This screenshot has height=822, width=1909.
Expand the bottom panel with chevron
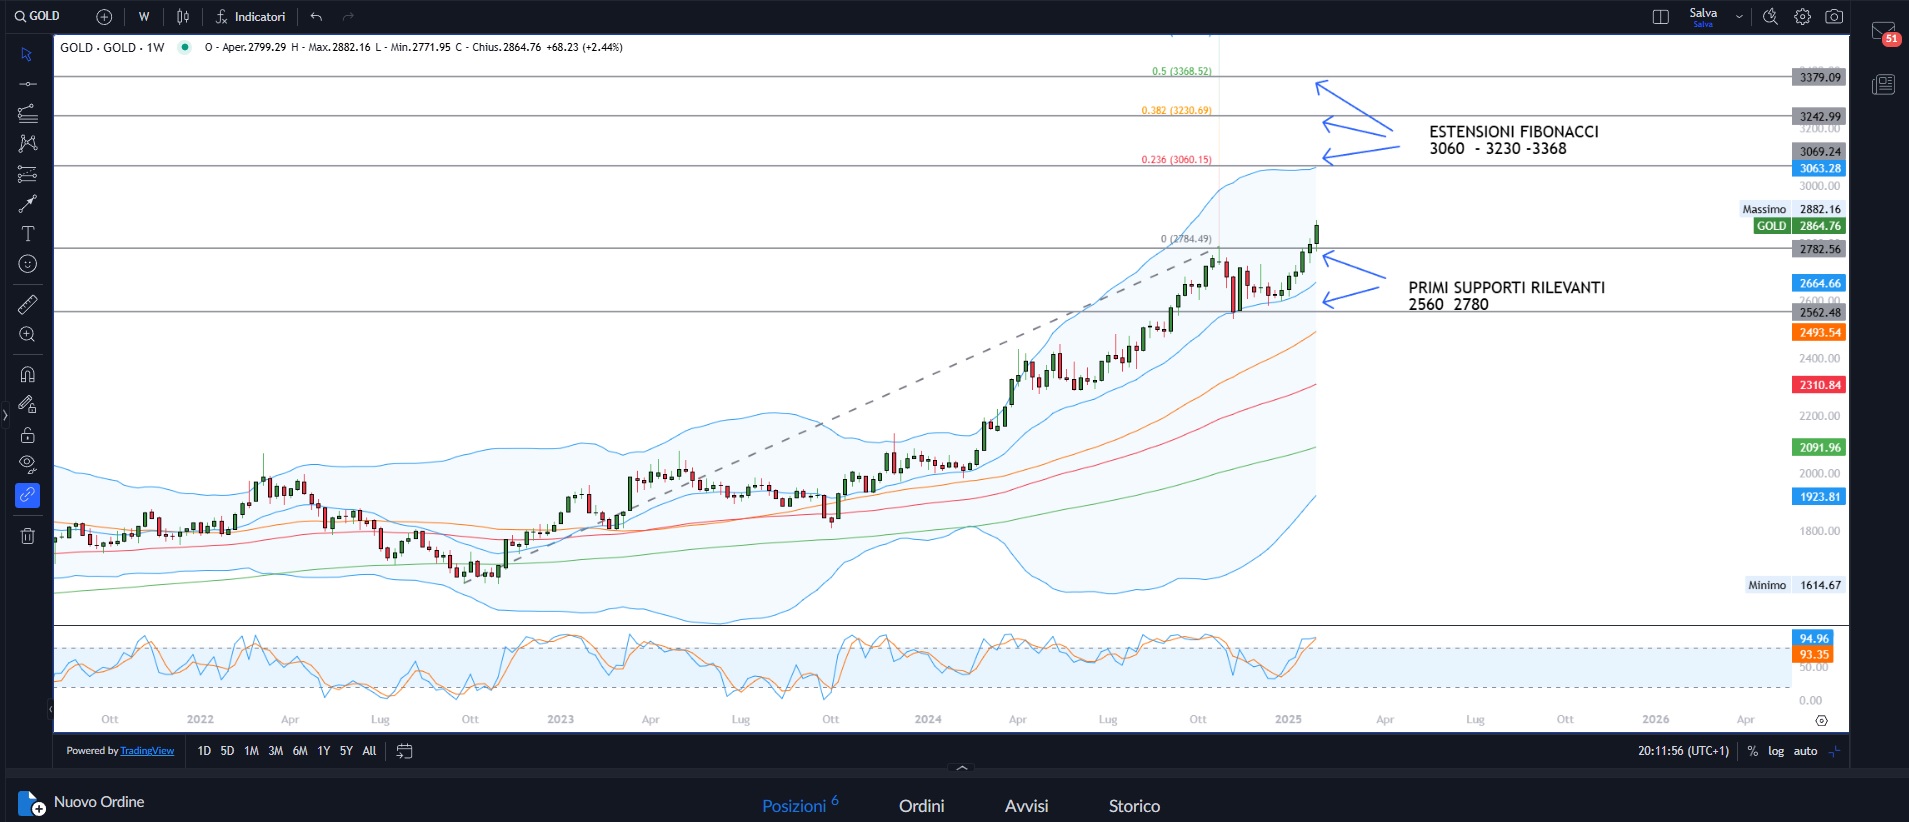point(962,768)
